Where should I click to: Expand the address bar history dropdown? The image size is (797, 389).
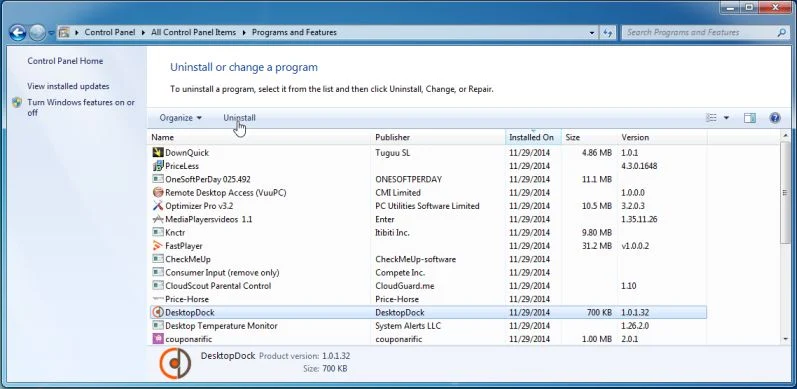(x=592, y=33)
